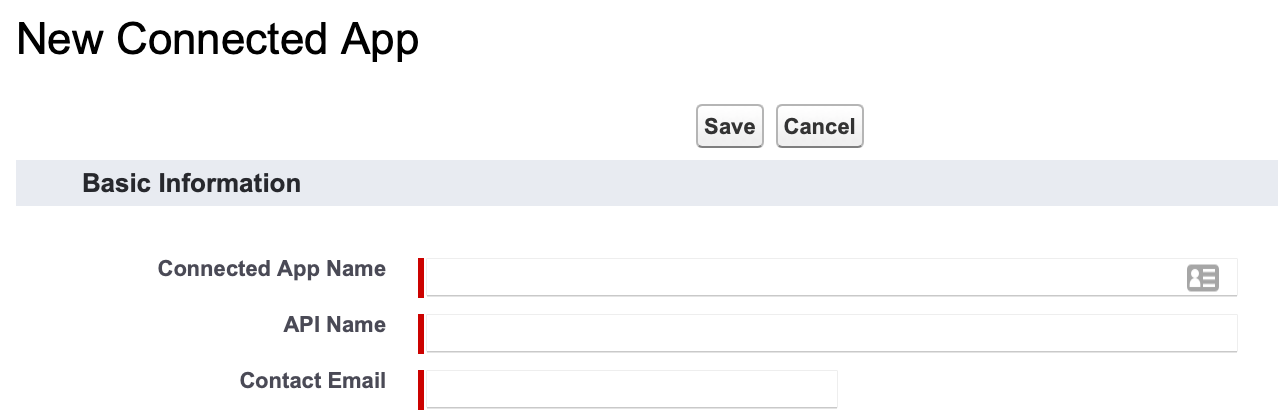Click into the API Name text field
Screen dimensions: 1278x420
pyautogui.click(x=832, y=333)
